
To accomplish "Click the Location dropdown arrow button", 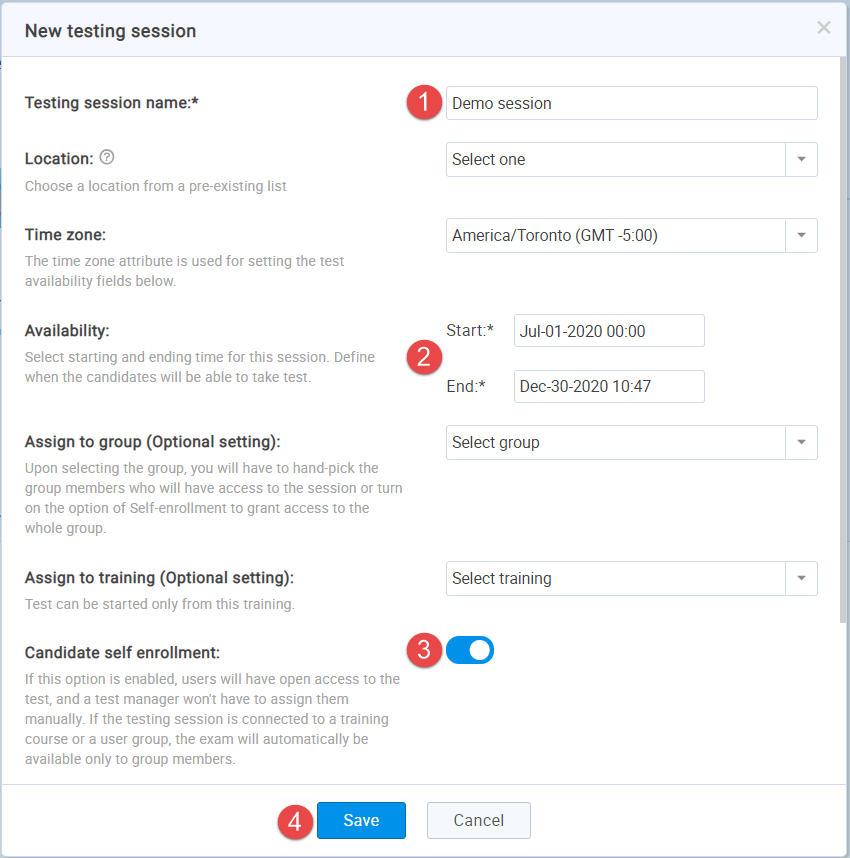I will pyautogui.click(x=802, y=160).
